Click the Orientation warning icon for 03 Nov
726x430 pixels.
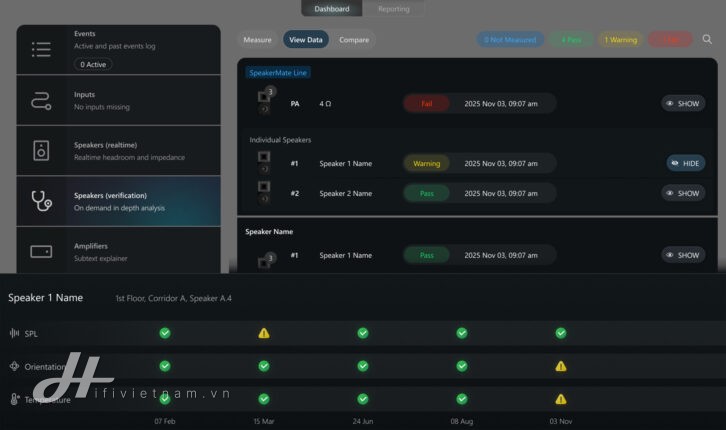561,367
